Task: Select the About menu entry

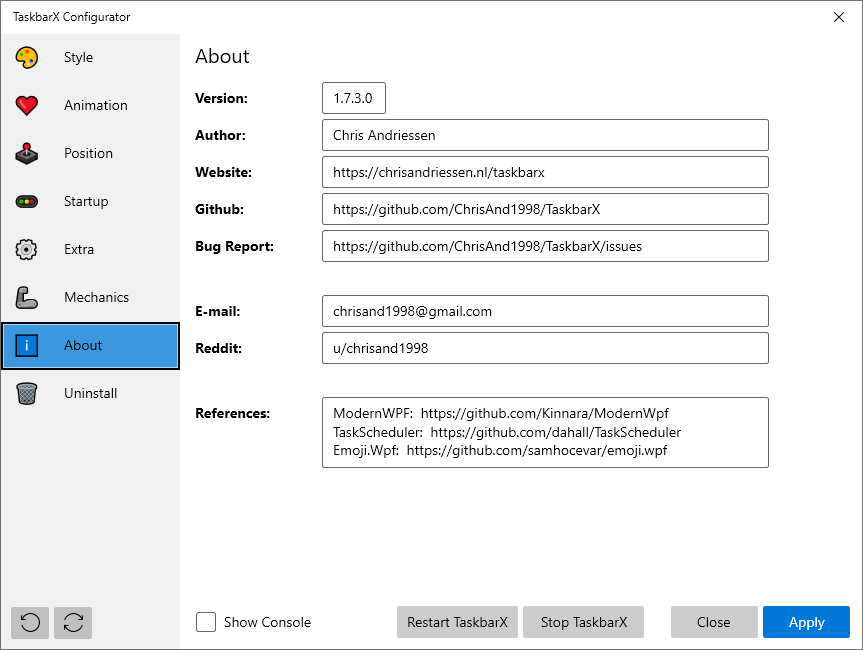Action: (90, 346)
